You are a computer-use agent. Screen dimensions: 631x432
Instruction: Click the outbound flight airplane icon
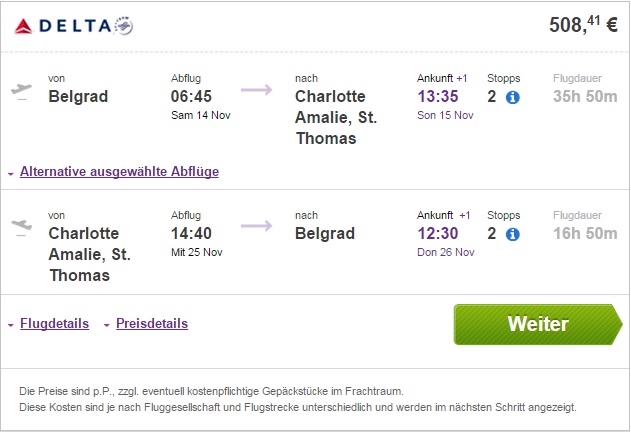point(20,90)
